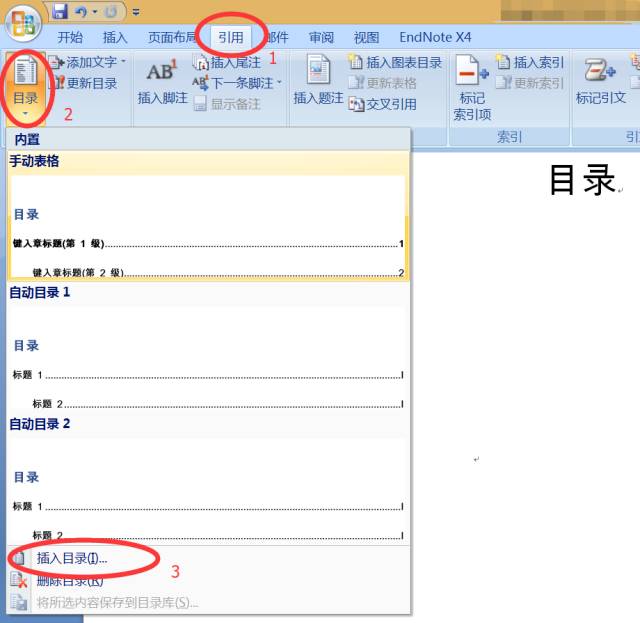Viewport: 640px width, 623px height.
Task: Select the 自动目录 1 preview
Action: (x=208, y=347)
